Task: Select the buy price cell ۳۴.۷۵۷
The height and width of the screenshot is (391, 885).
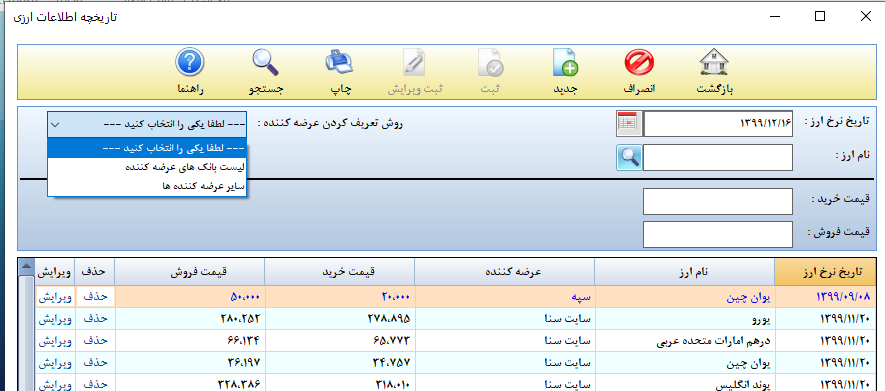Action: [x=339, y=363]
